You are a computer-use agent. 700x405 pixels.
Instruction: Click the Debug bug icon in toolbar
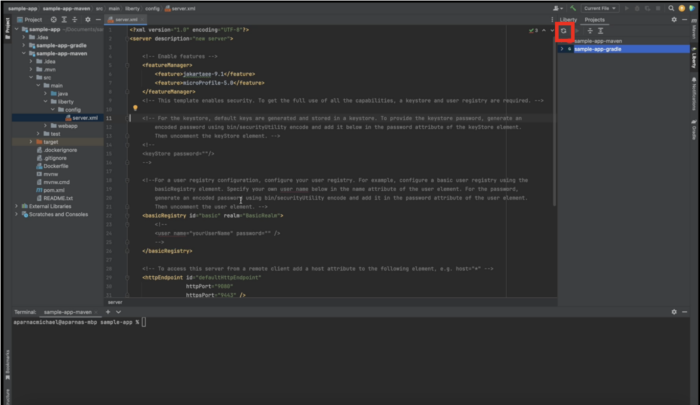click(x=637, y=8)
